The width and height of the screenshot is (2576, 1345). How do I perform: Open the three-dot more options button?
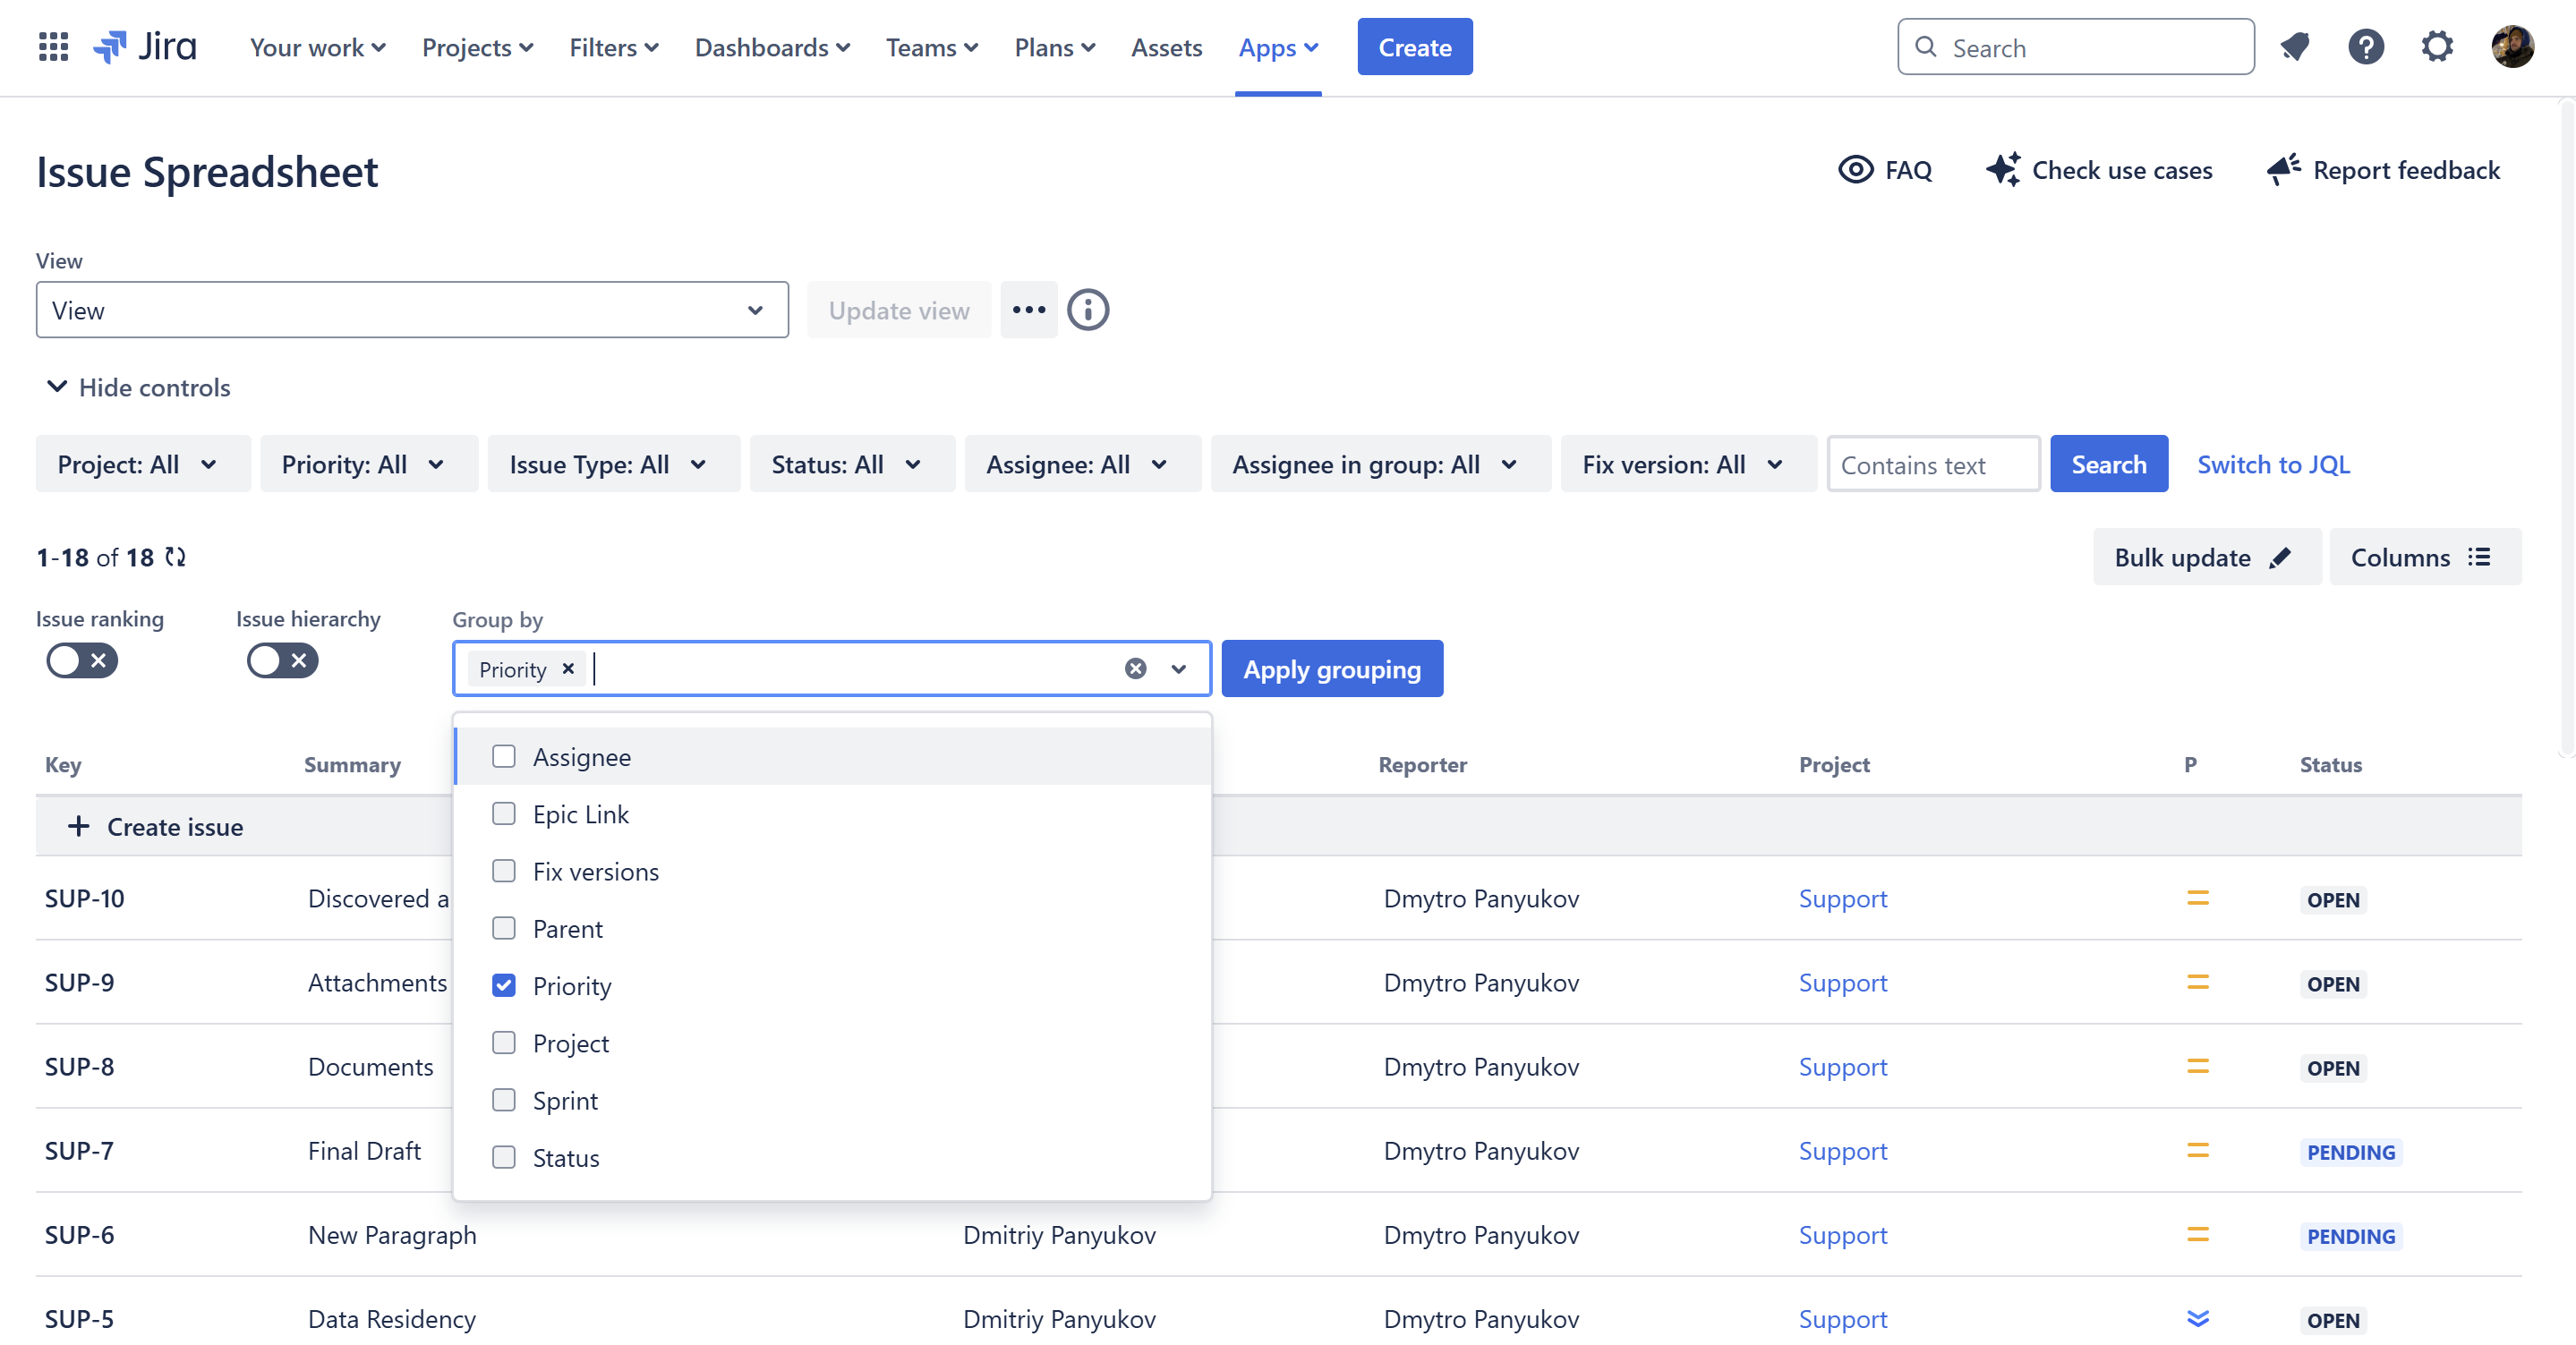1029,310
